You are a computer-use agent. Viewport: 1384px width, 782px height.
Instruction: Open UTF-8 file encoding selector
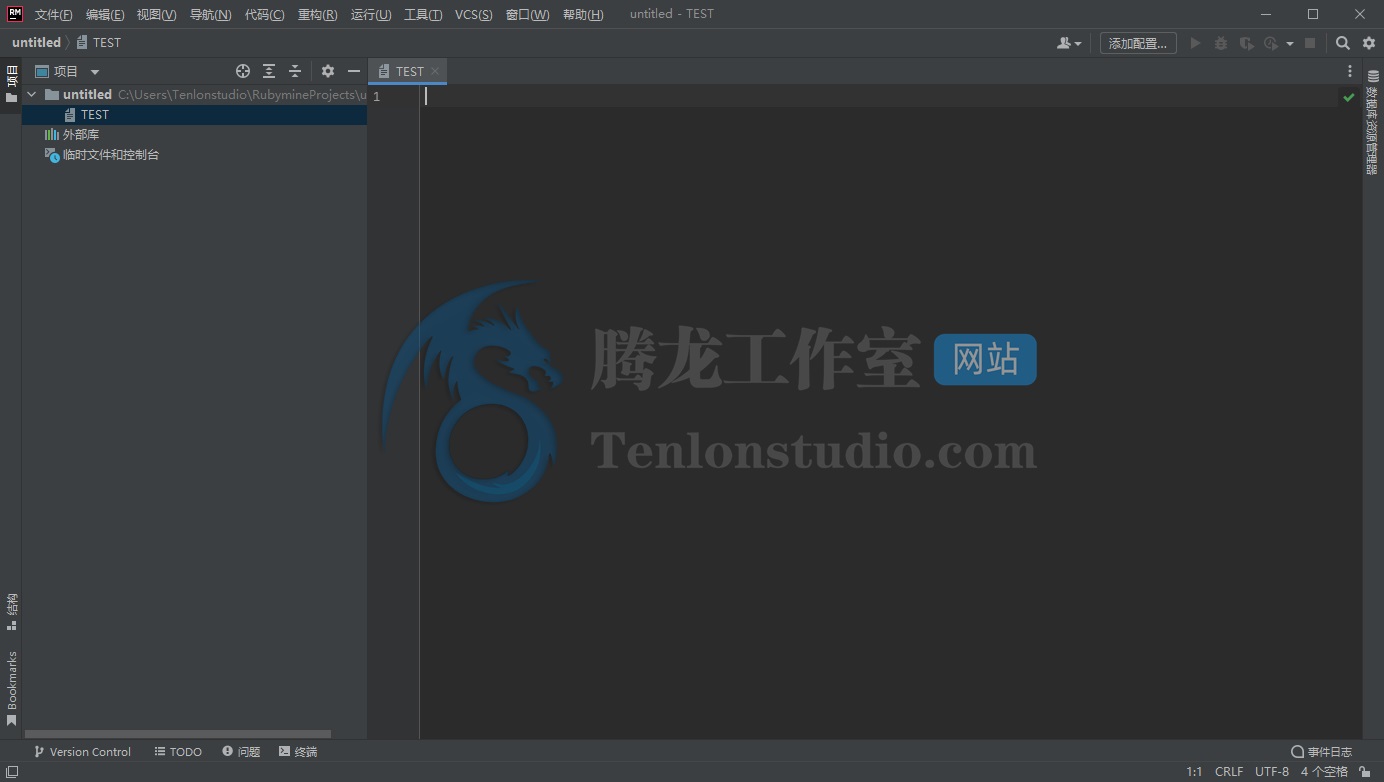coord(1272,772)
